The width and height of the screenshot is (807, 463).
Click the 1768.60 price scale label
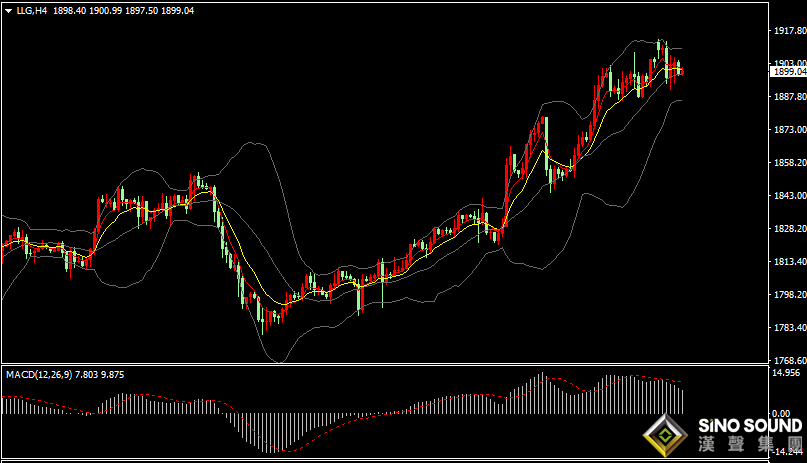[x=790, y=361]
